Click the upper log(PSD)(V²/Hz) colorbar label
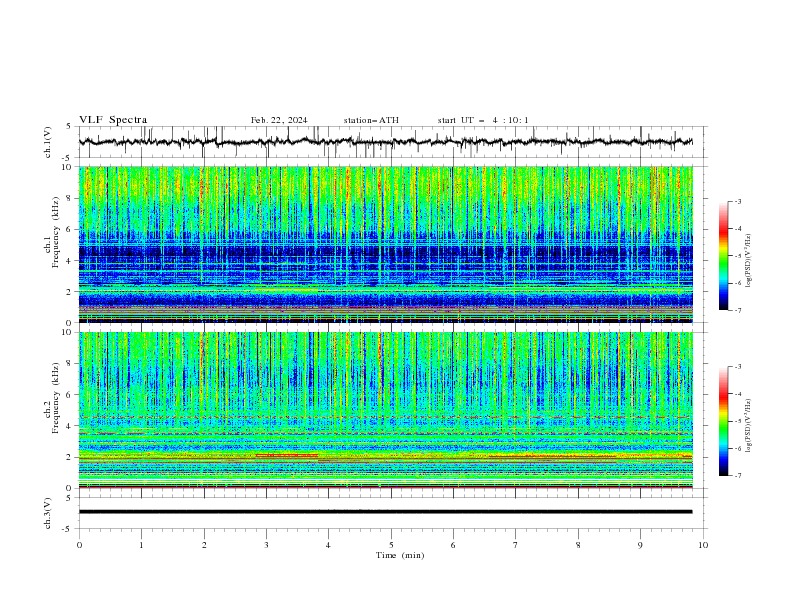 click(750, 261)
